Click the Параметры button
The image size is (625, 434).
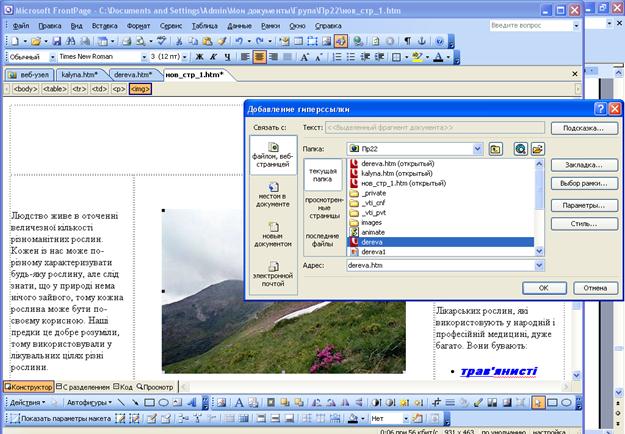click(x=584, y=206)
